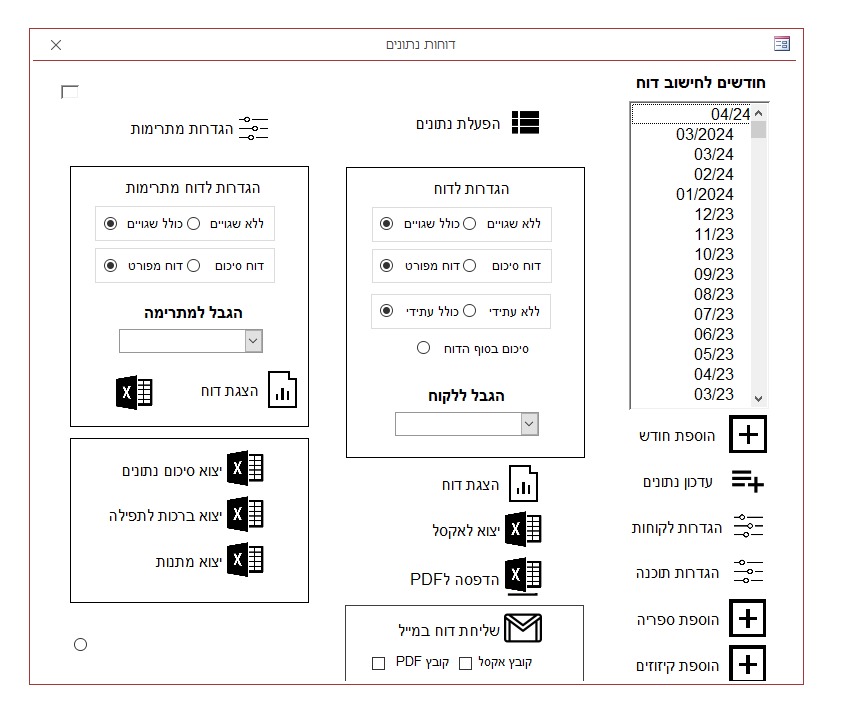Image resolution: width=852 pixels, height=717 pixels.
Task: Select month 04/24 in list
Action: pyautogui.click(x=691, y=114)
